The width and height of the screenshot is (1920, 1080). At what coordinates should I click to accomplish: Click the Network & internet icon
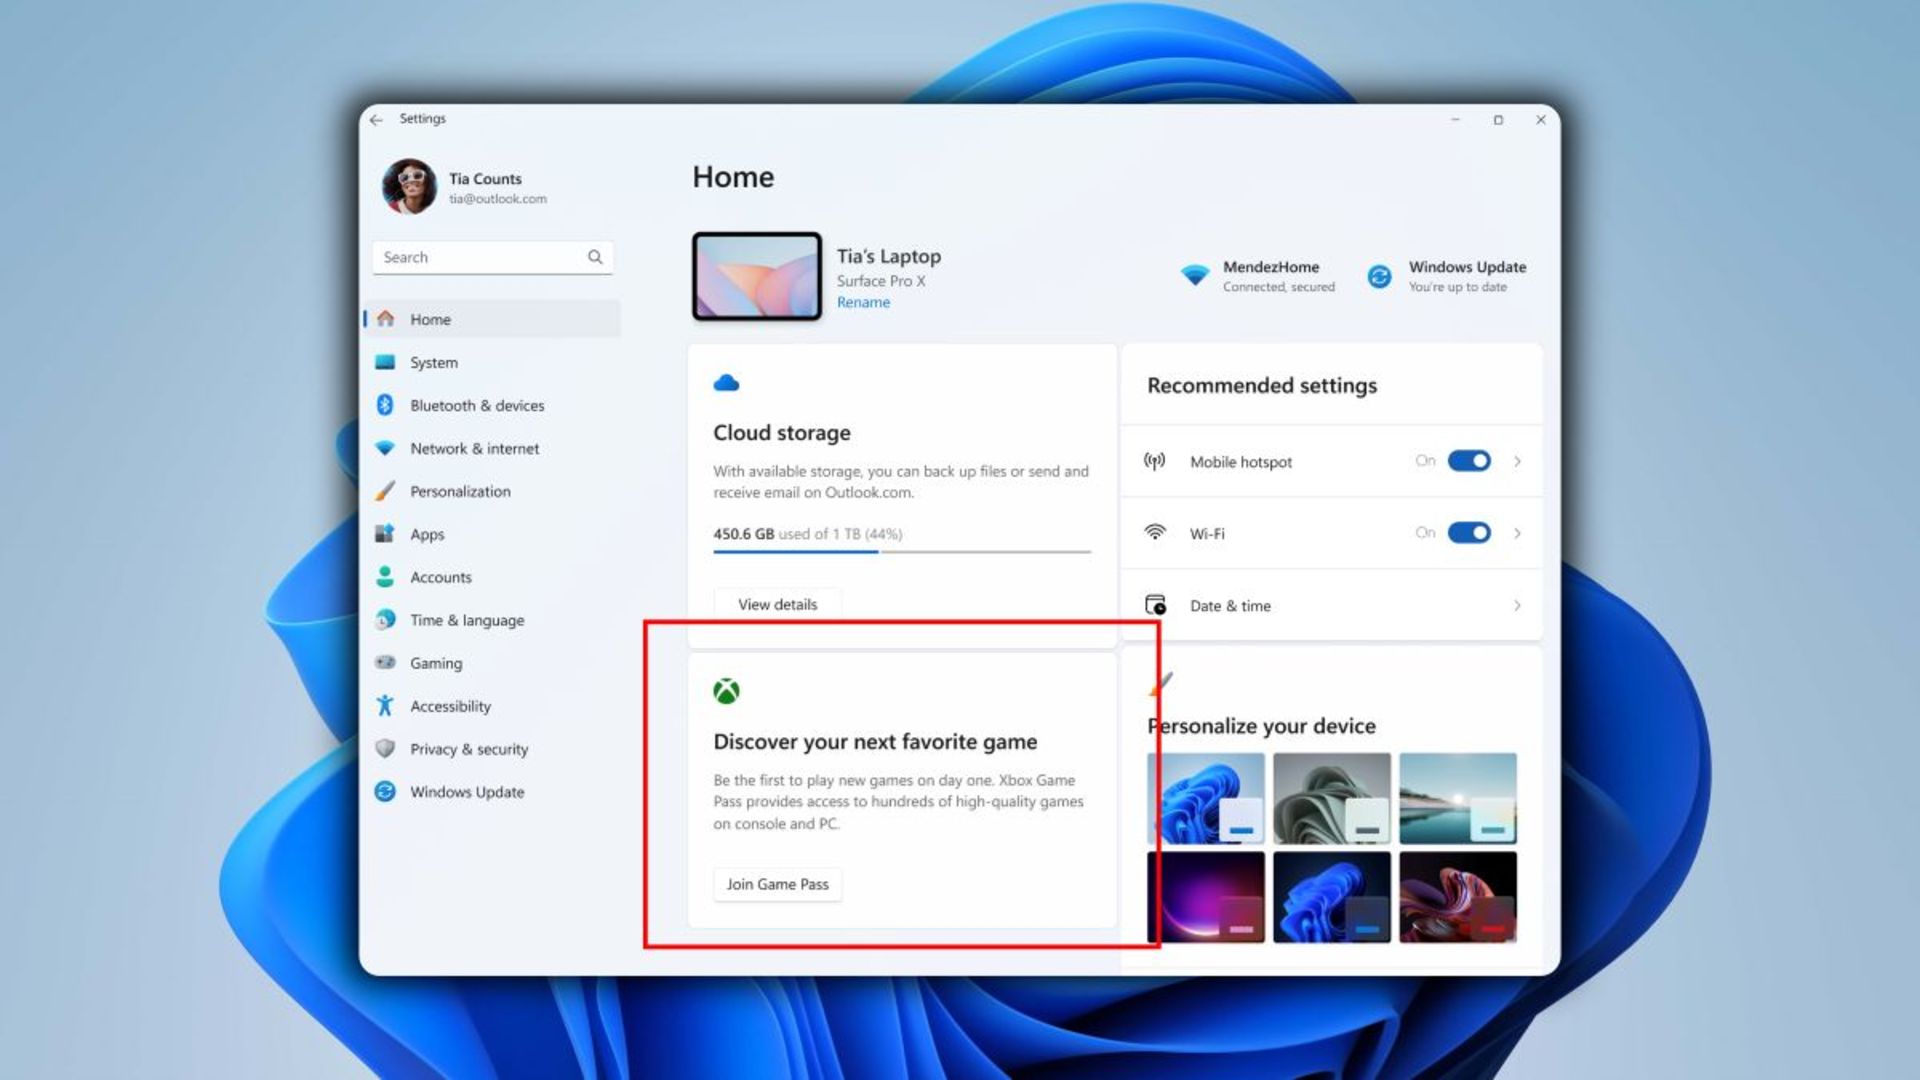[x=385, y=447]
